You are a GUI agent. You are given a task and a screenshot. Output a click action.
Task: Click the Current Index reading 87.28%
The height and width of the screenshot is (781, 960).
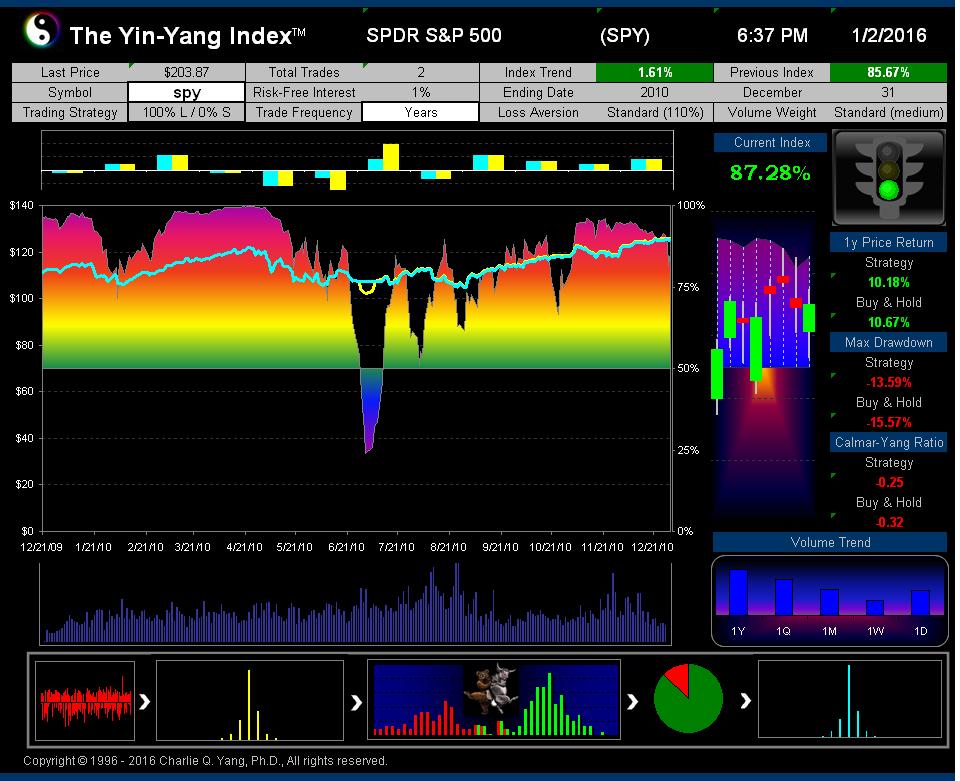point(770,173)
